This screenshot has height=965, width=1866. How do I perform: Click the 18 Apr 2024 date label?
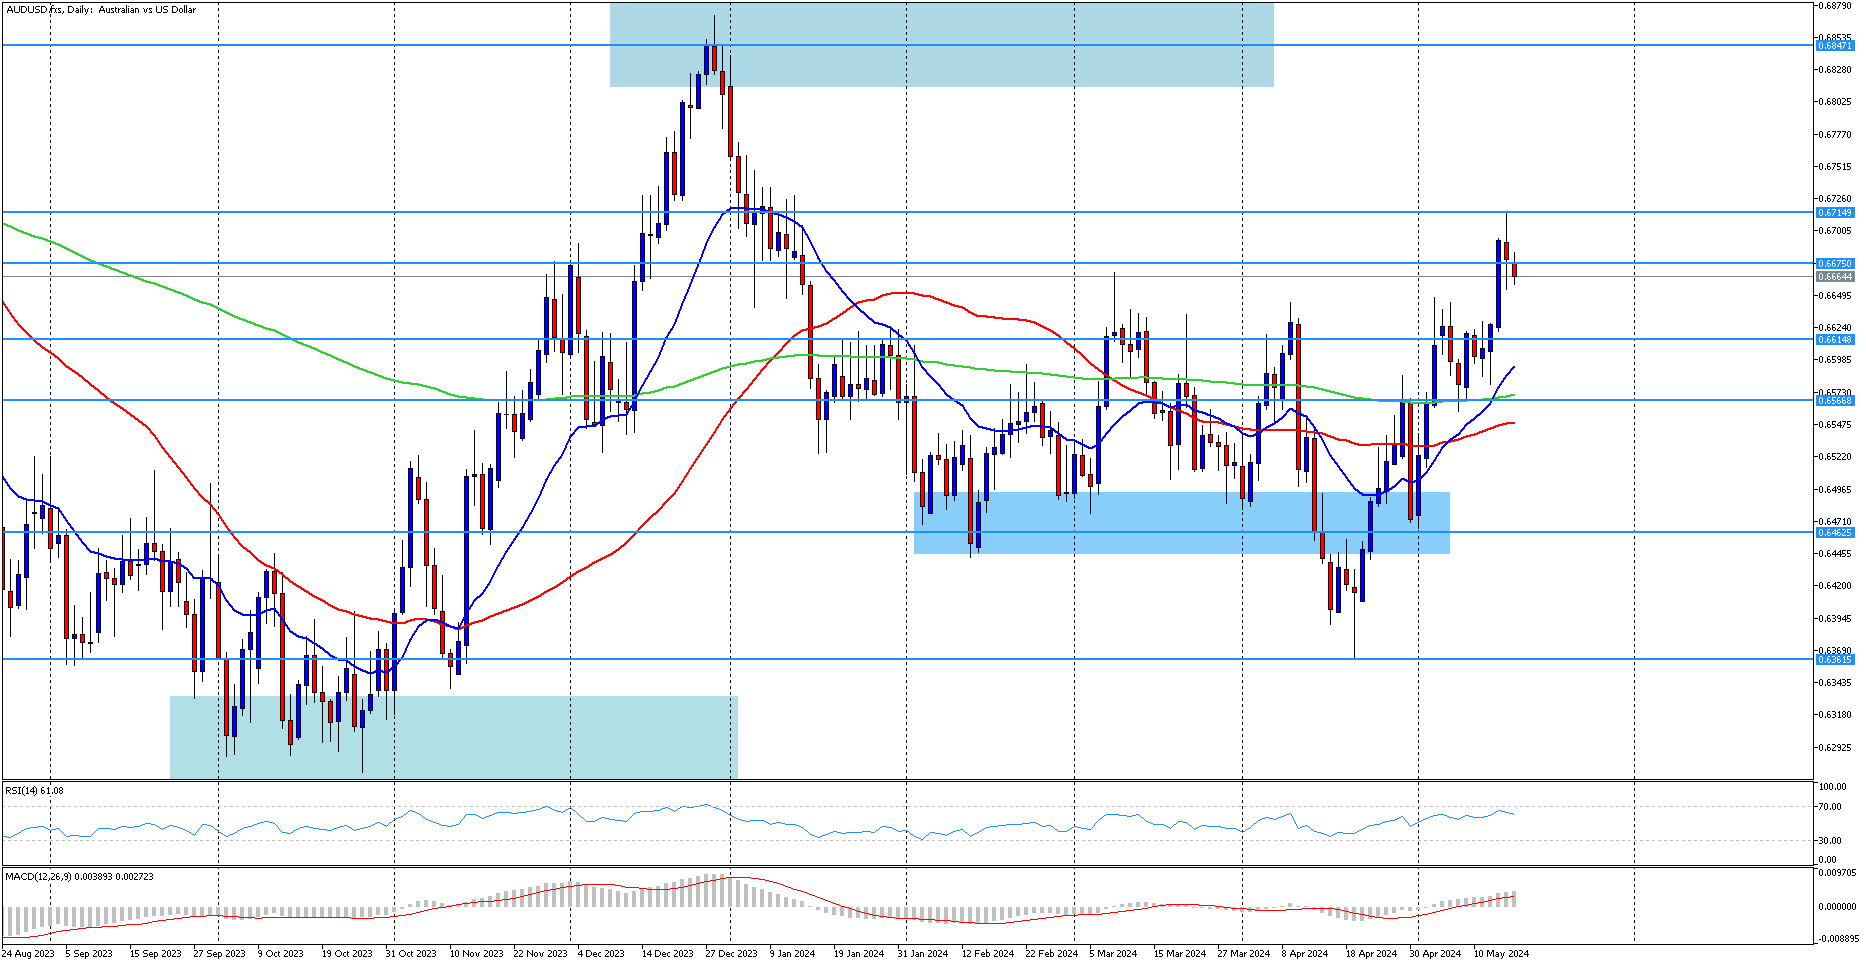1371,953
